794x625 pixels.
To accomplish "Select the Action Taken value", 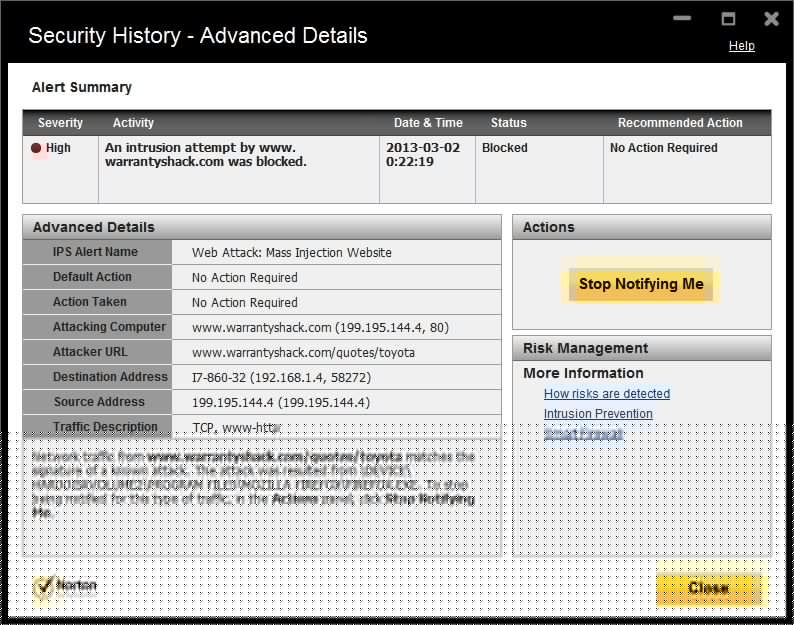I will coord(245,302).
